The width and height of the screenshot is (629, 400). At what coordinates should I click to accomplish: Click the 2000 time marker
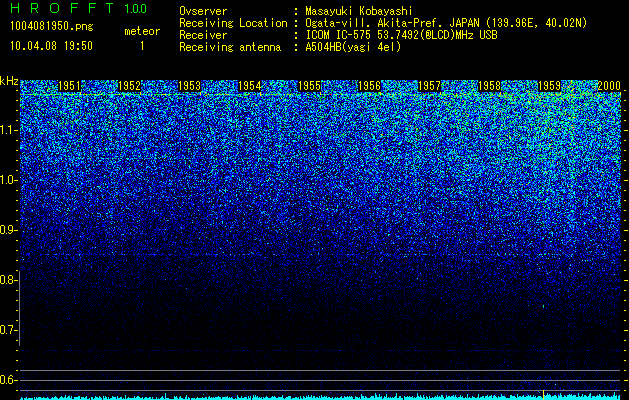[609, 86]
